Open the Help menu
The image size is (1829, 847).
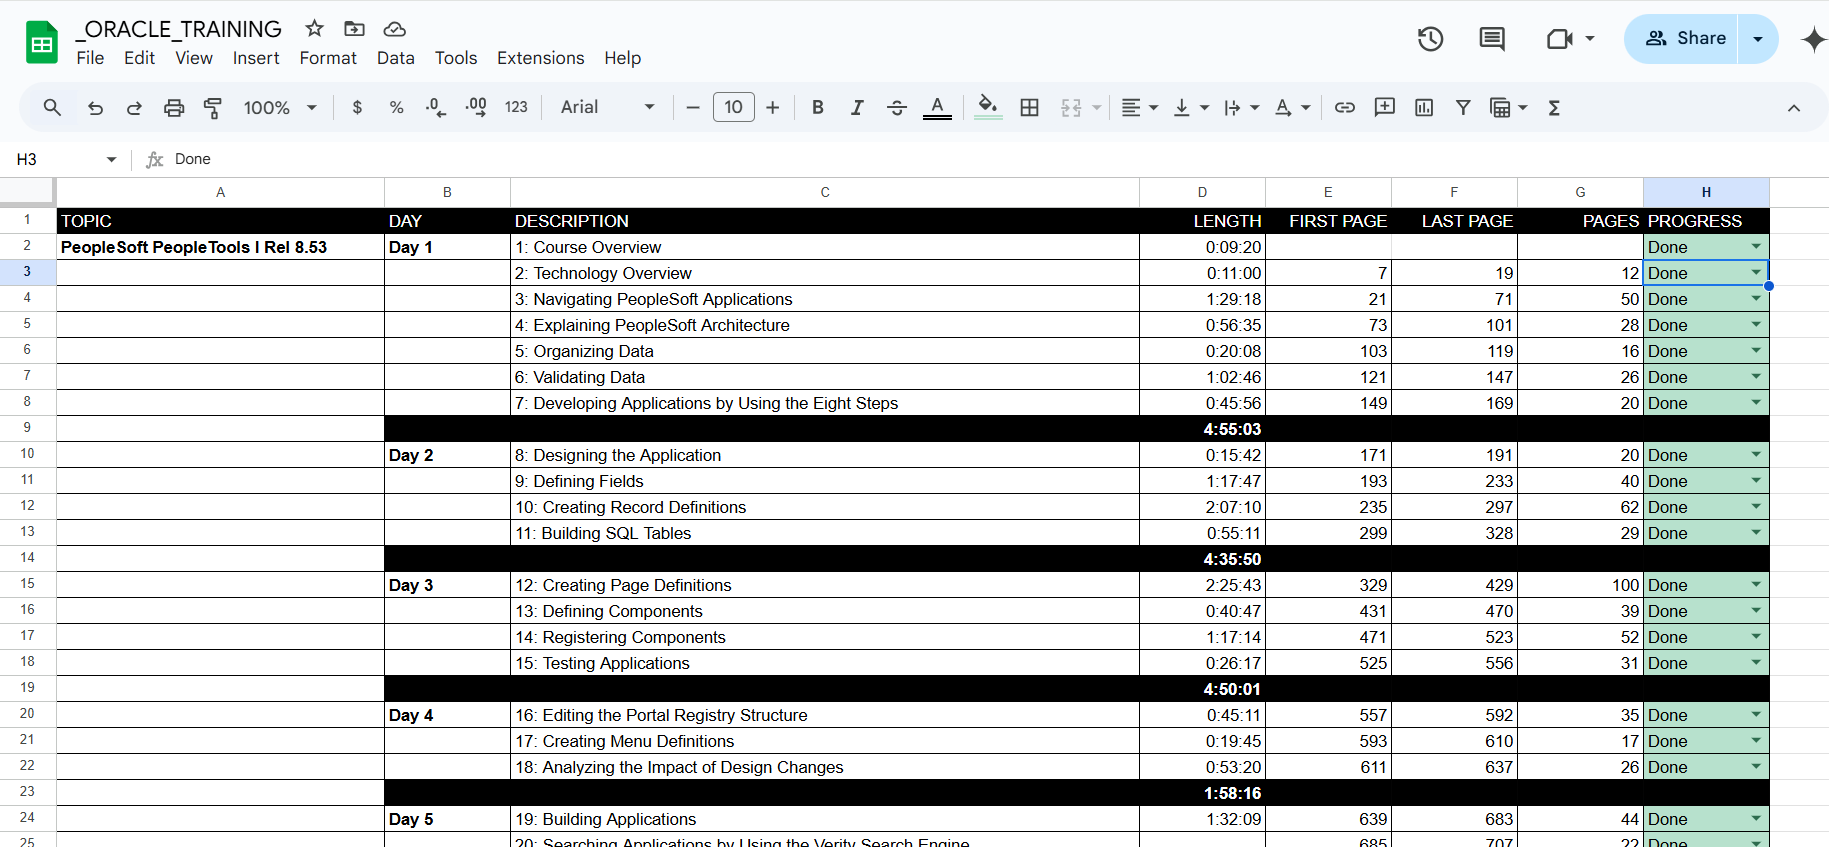click(x=623, y=58)
